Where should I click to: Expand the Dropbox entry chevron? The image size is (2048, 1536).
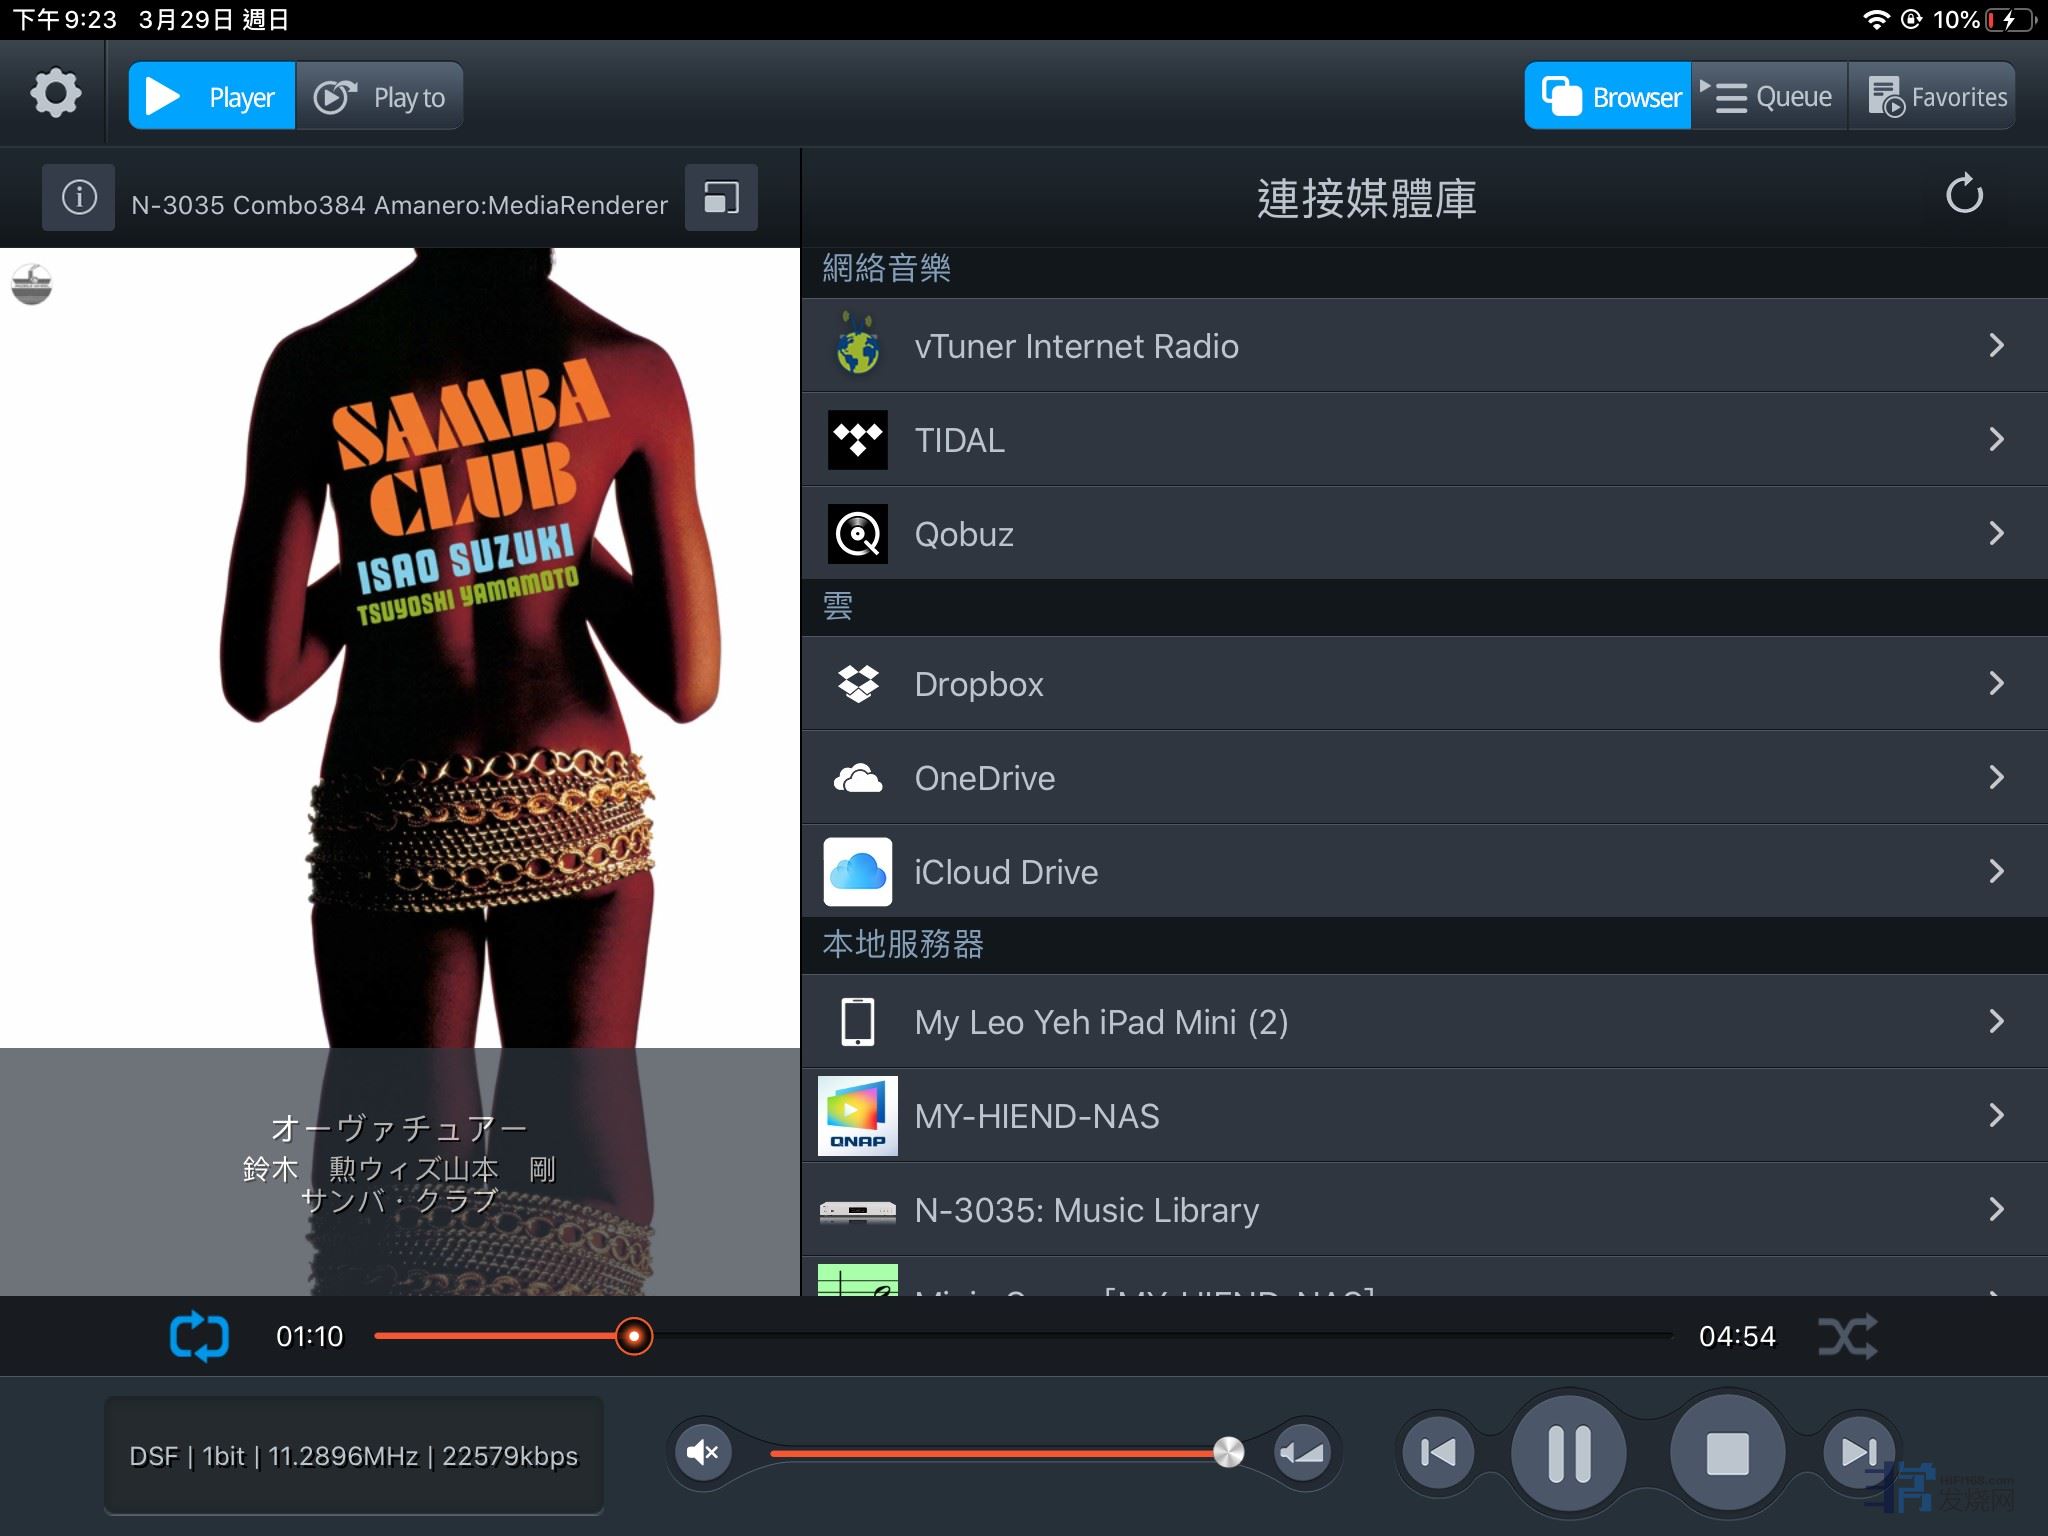1996,683
